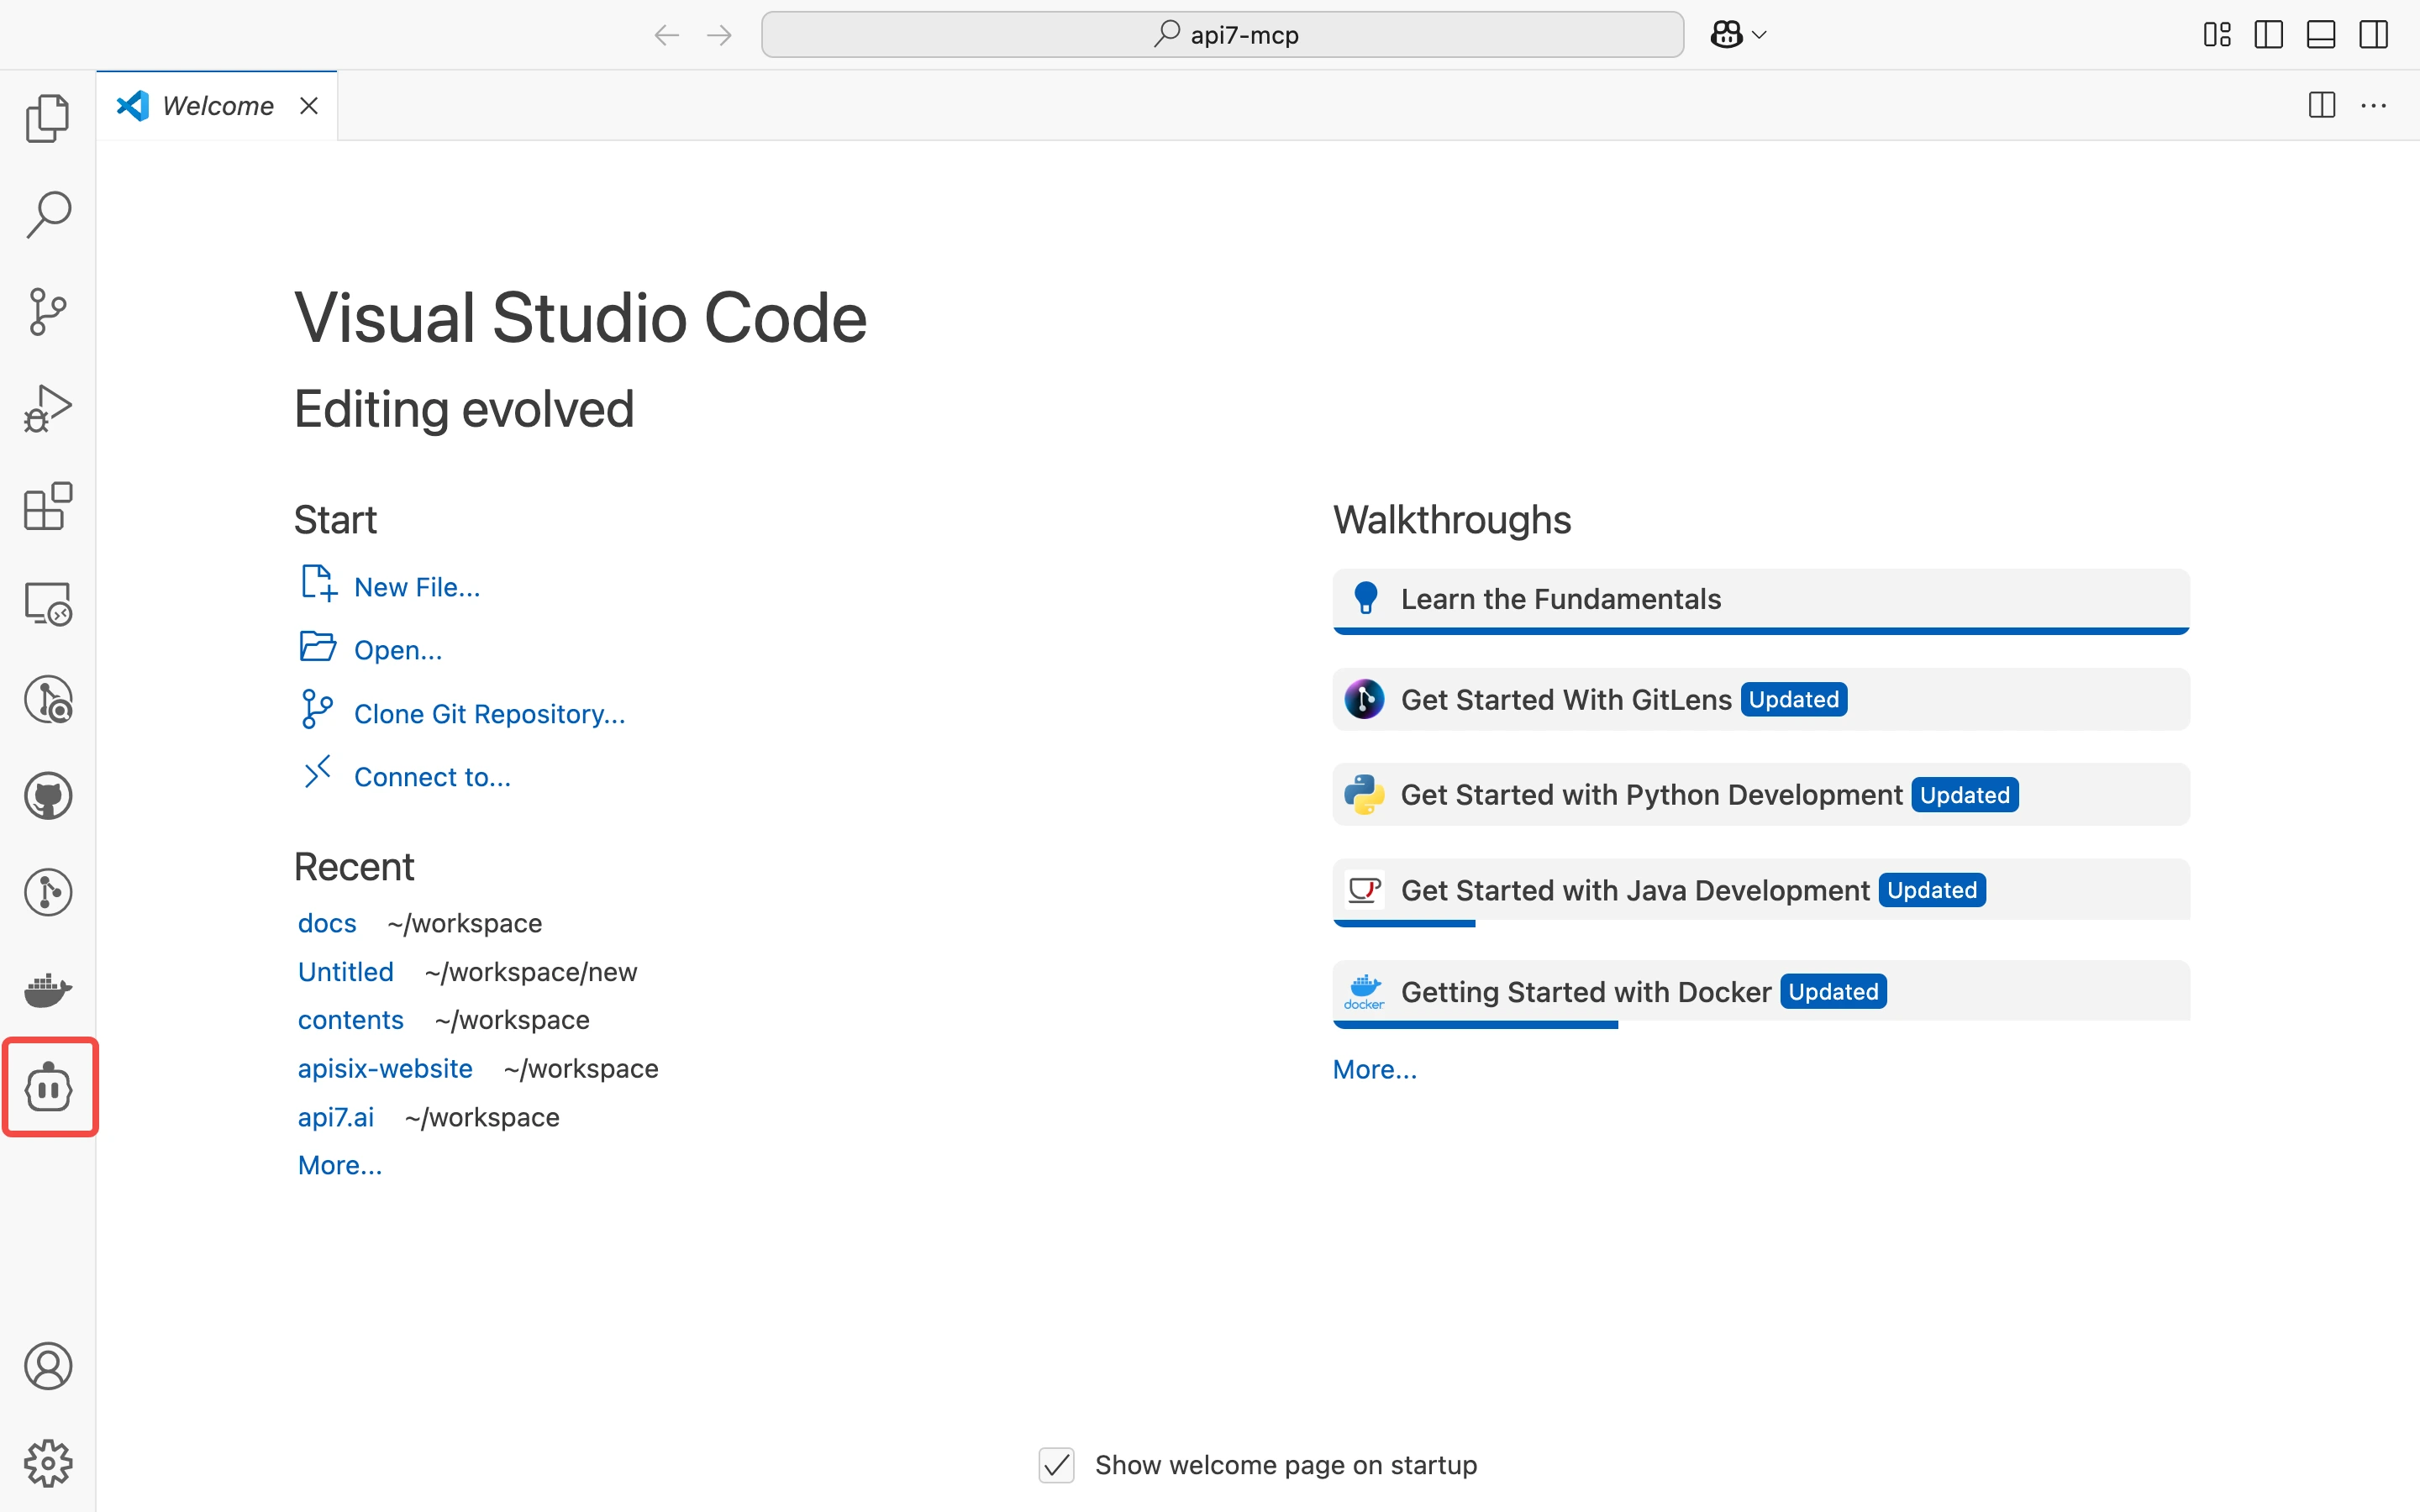Screen dimensions: 2420x1512
Task: Open recent folder api7.ai
Action: [x=336, y=1117]
